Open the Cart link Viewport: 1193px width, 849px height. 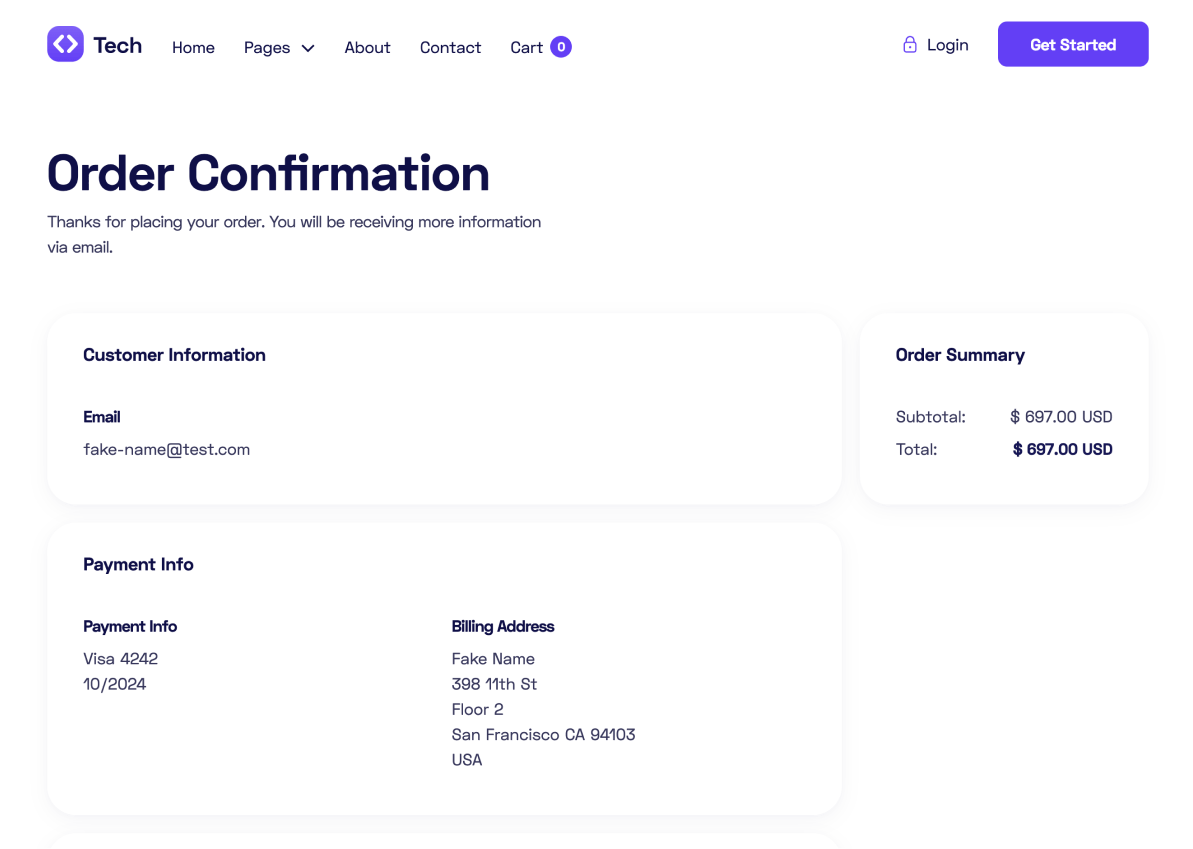point(526,47)
